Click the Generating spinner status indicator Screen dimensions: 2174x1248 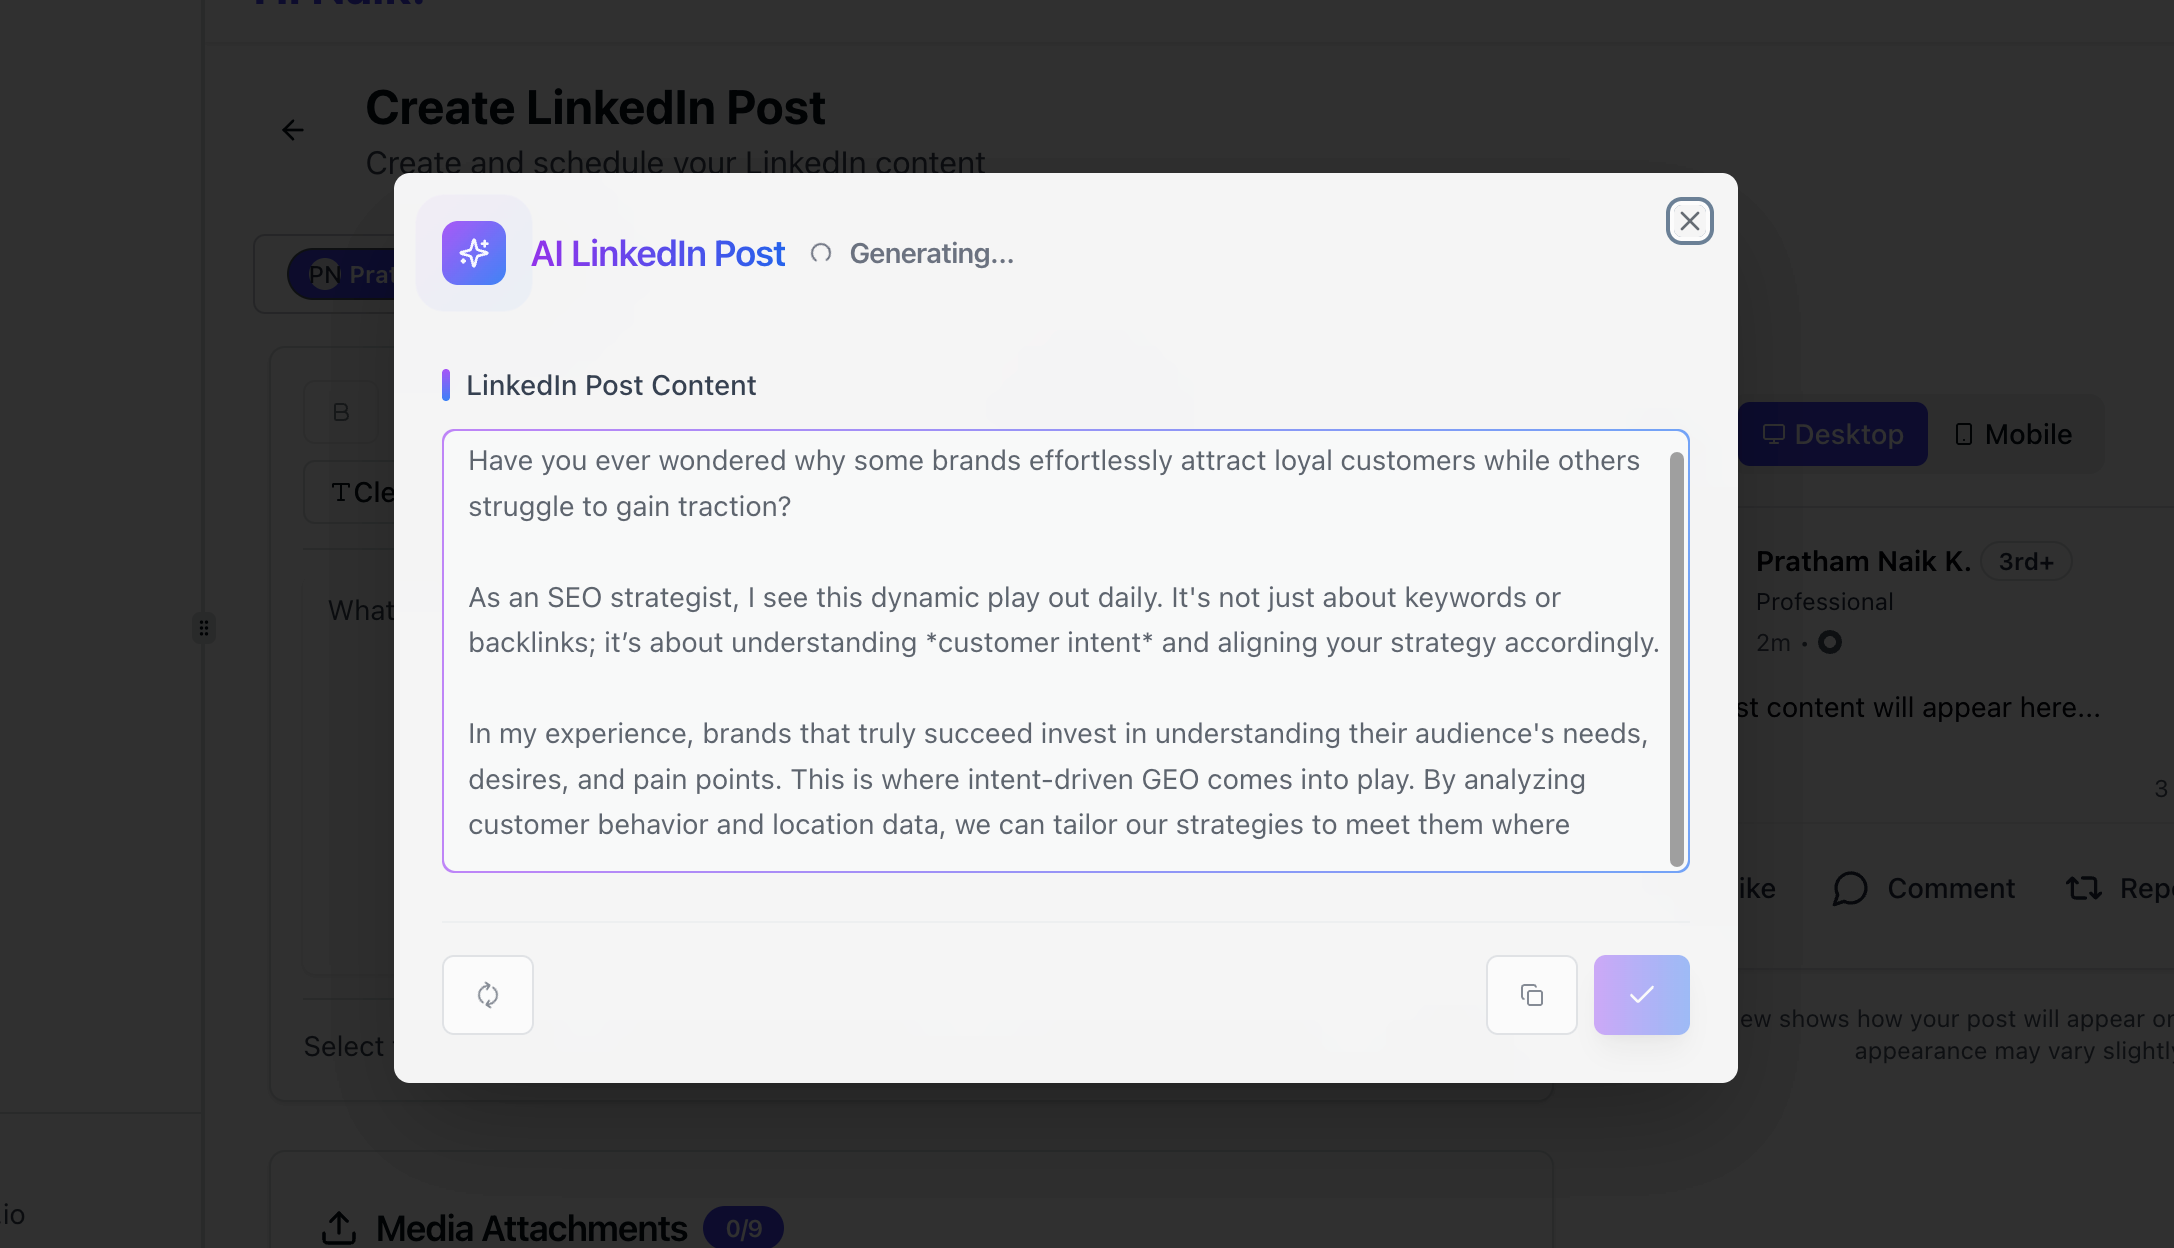[x=821, y=254]
